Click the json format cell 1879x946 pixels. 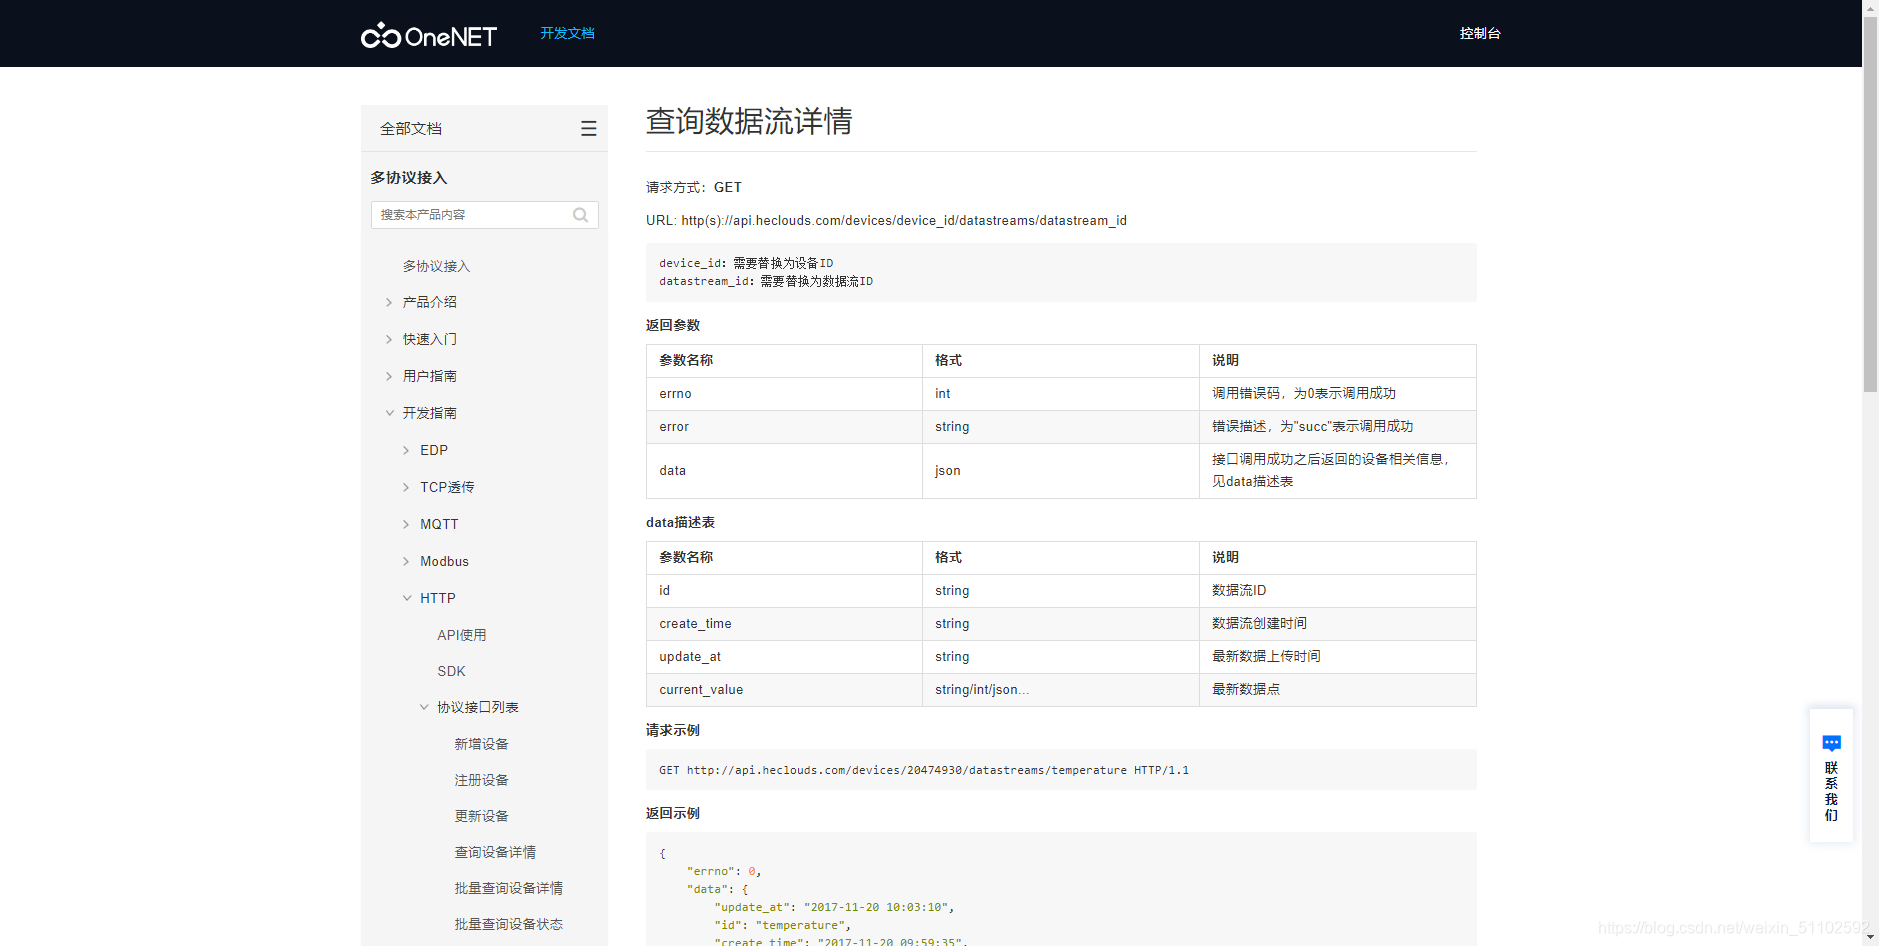tap(1061, 471)
